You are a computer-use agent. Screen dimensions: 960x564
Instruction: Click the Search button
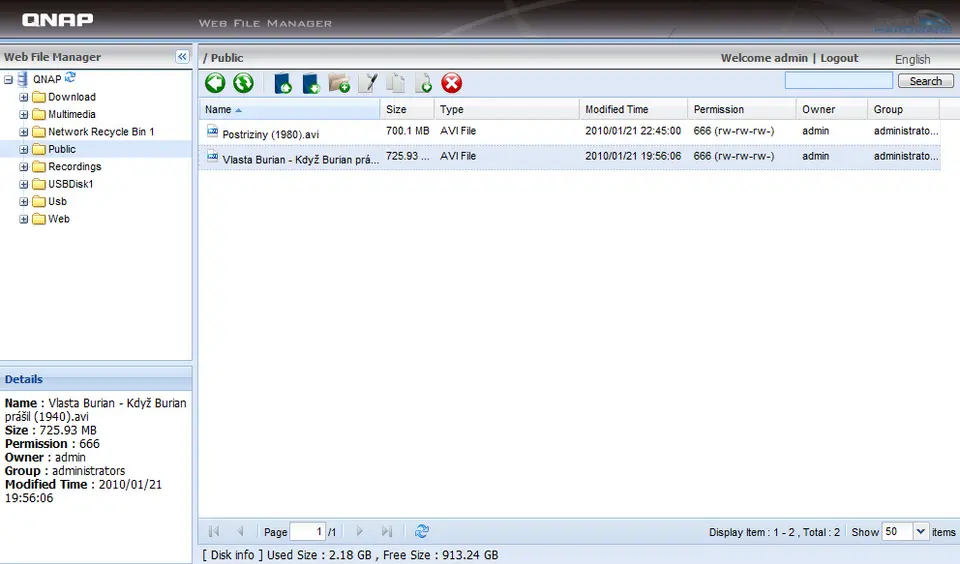pos(925,81)
